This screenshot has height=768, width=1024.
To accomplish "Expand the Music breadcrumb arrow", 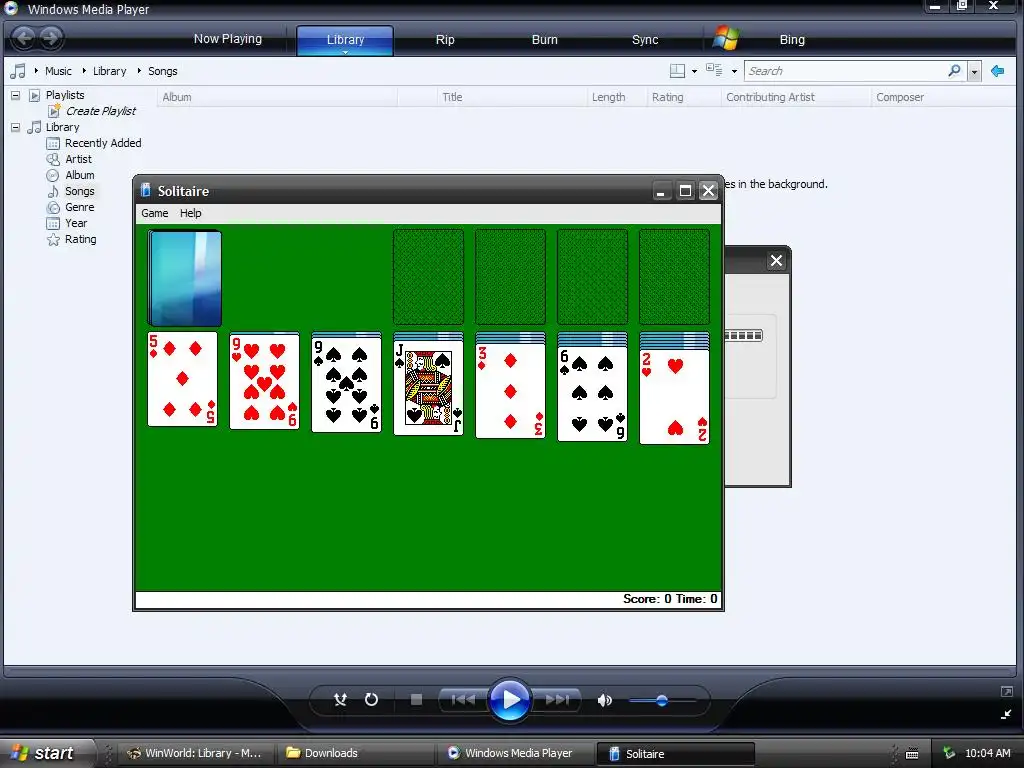I will [36, 71].
